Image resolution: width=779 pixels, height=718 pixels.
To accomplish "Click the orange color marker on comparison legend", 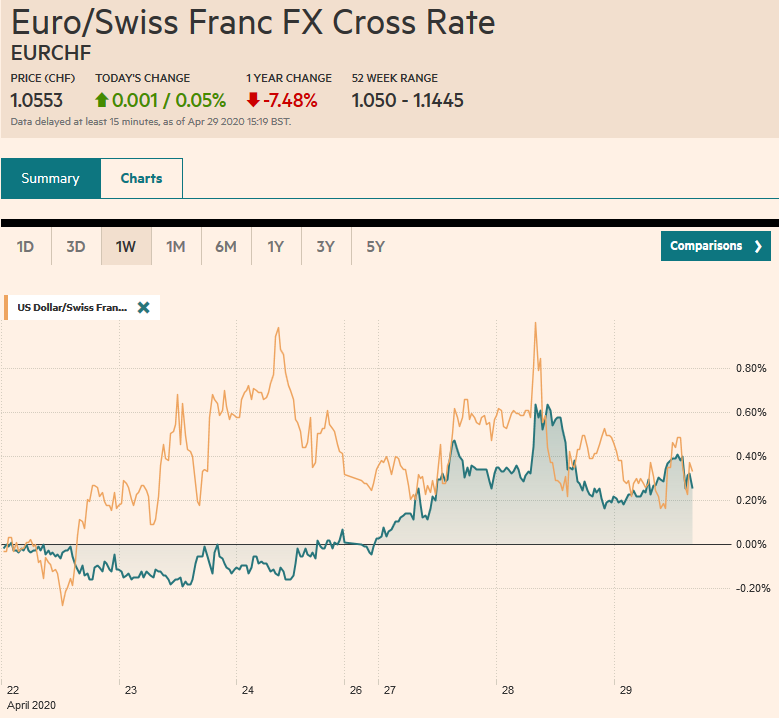I will (7, 308).
